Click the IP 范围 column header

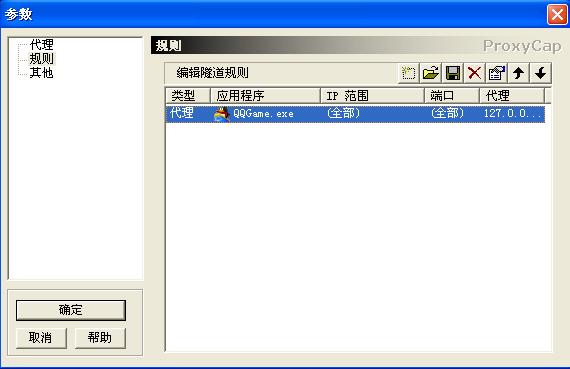[x=372, y=96]
